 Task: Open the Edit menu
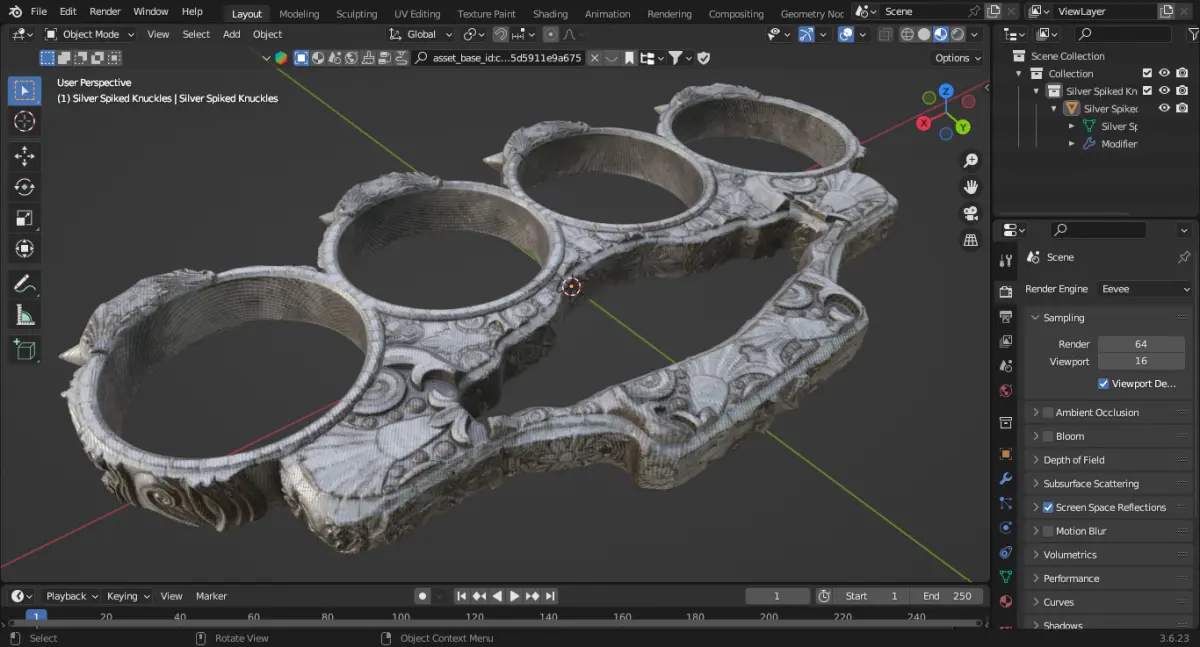(68, 12)
